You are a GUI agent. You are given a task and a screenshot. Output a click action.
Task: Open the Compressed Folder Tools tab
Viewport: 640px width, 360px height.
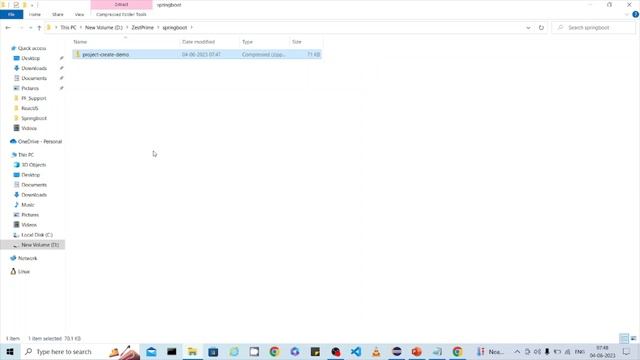pos(121,14)
